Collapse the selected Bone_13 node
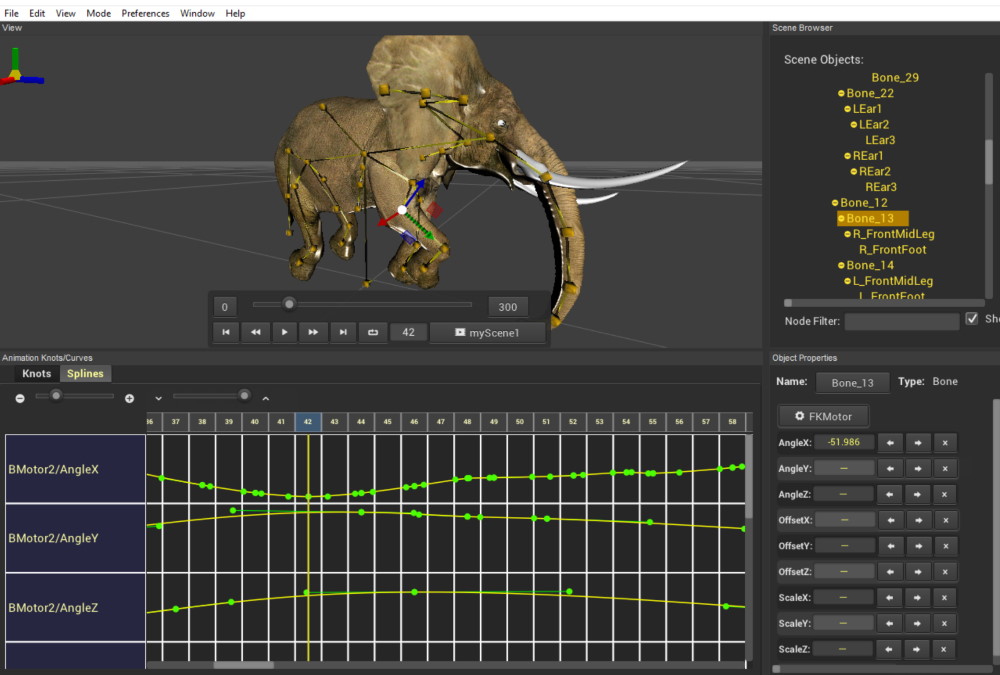 point(841,218)
